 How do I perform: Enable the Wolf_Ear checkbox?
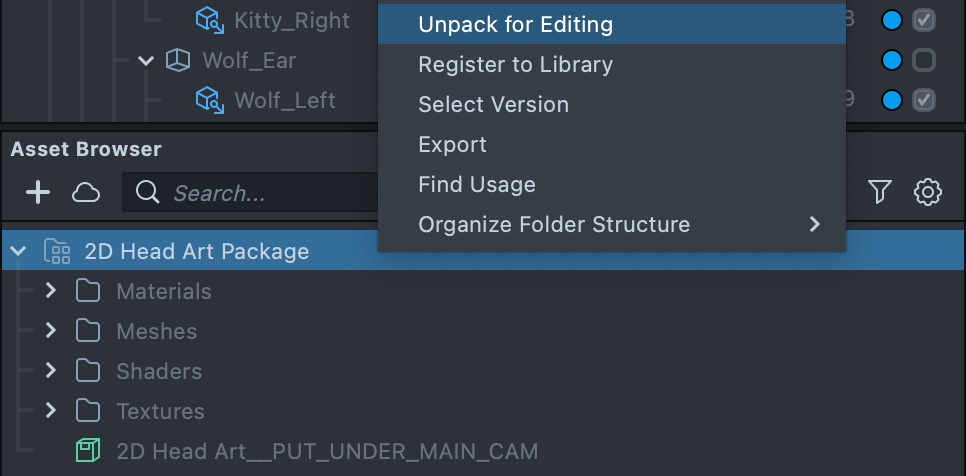(924, 61)
